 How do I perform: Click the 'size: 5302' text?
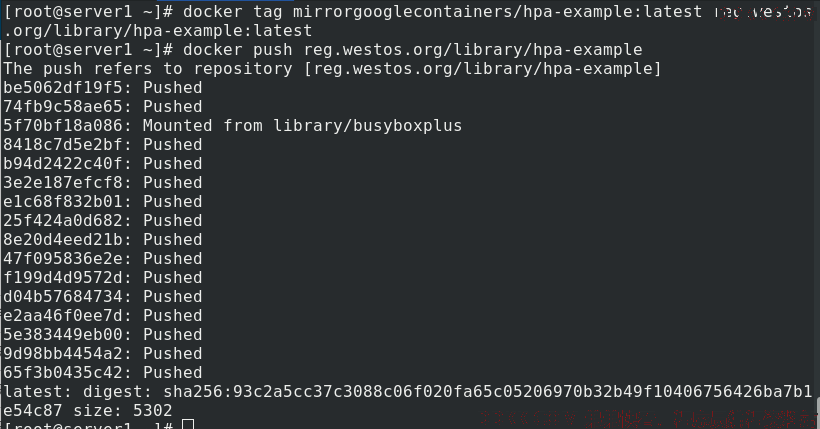(122, 411)
